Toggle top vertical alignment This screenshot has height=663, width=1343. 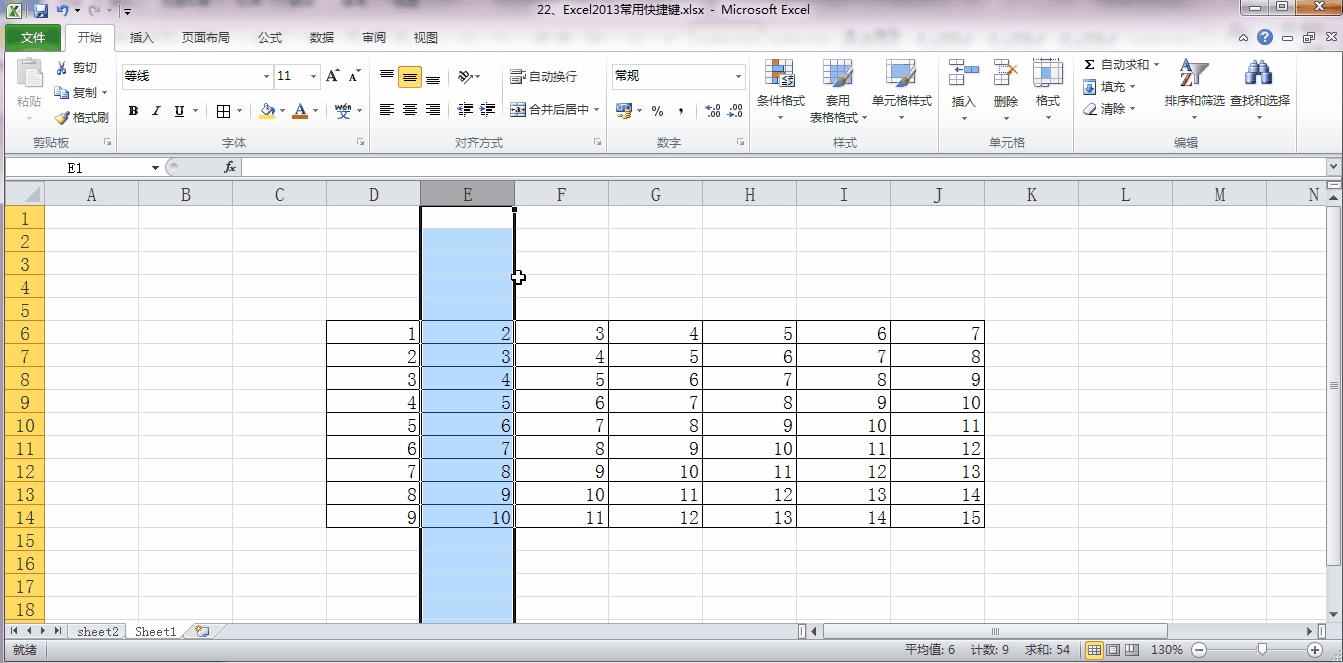(x=387, y=77)
